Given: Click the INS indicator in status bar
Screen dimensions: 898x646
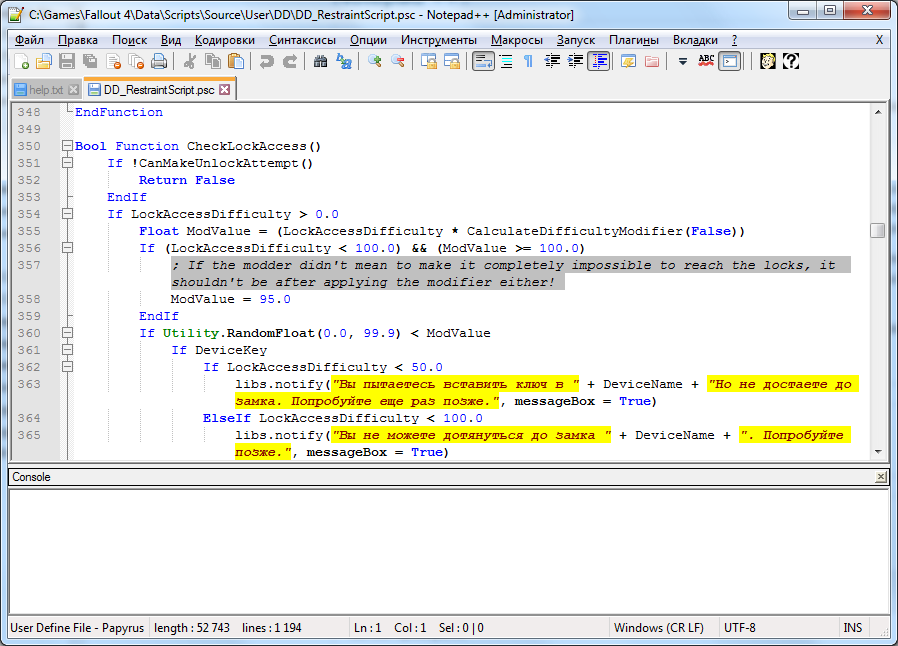Looking at the screenshot, I should 852,628.
